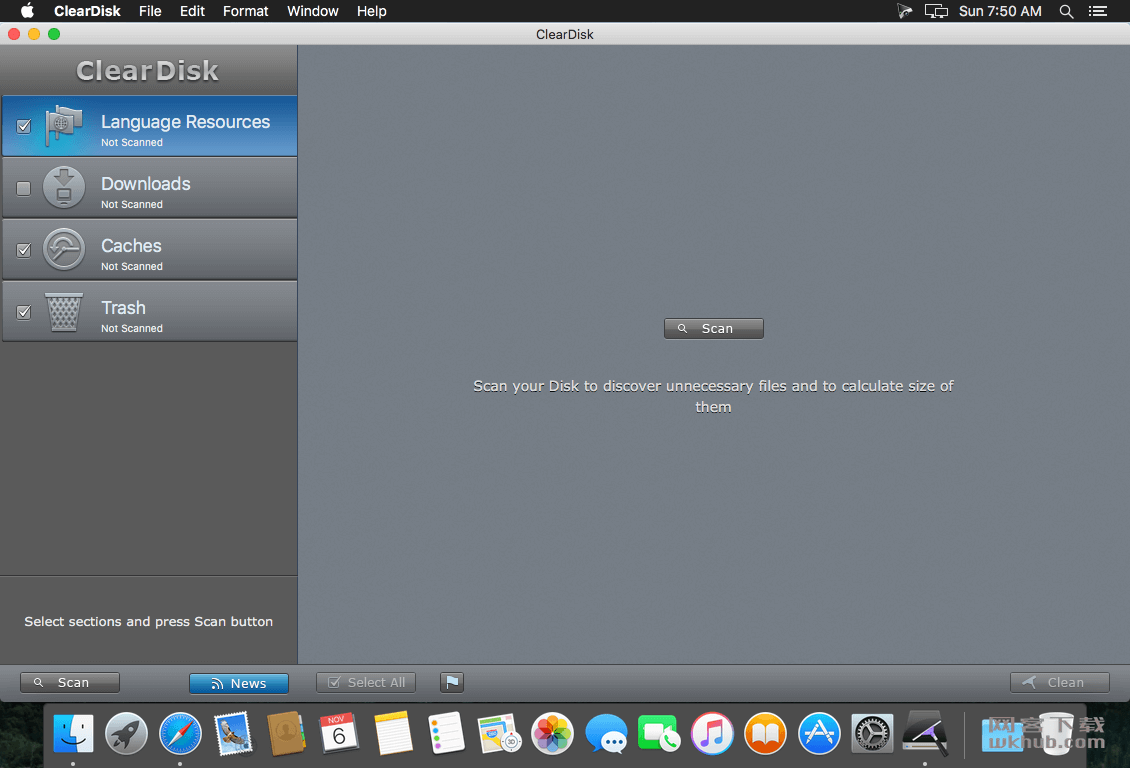The width and height of the screenshot is (1130, 768).
Task: Uncheck the Trash checkbox
Action: (24, 312)
